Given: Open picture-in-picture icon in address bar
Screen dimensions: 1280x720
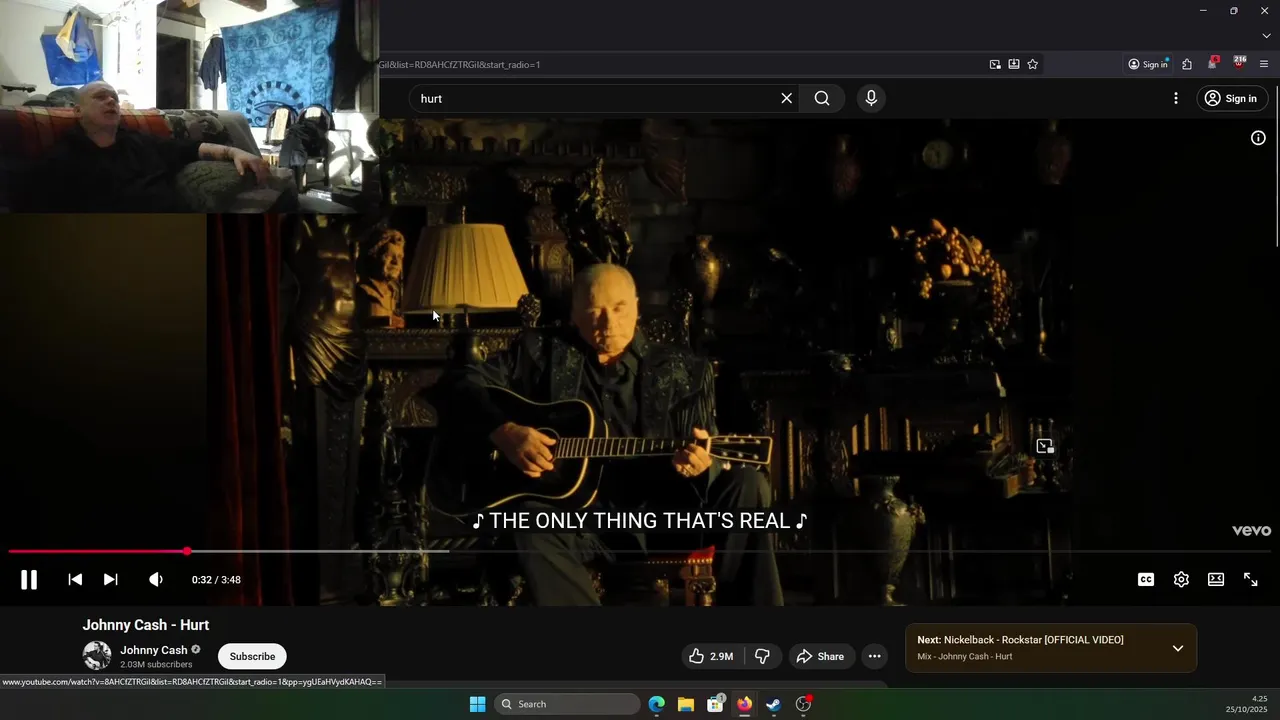Looking at the screenshot, I should [x=995, y=64].
